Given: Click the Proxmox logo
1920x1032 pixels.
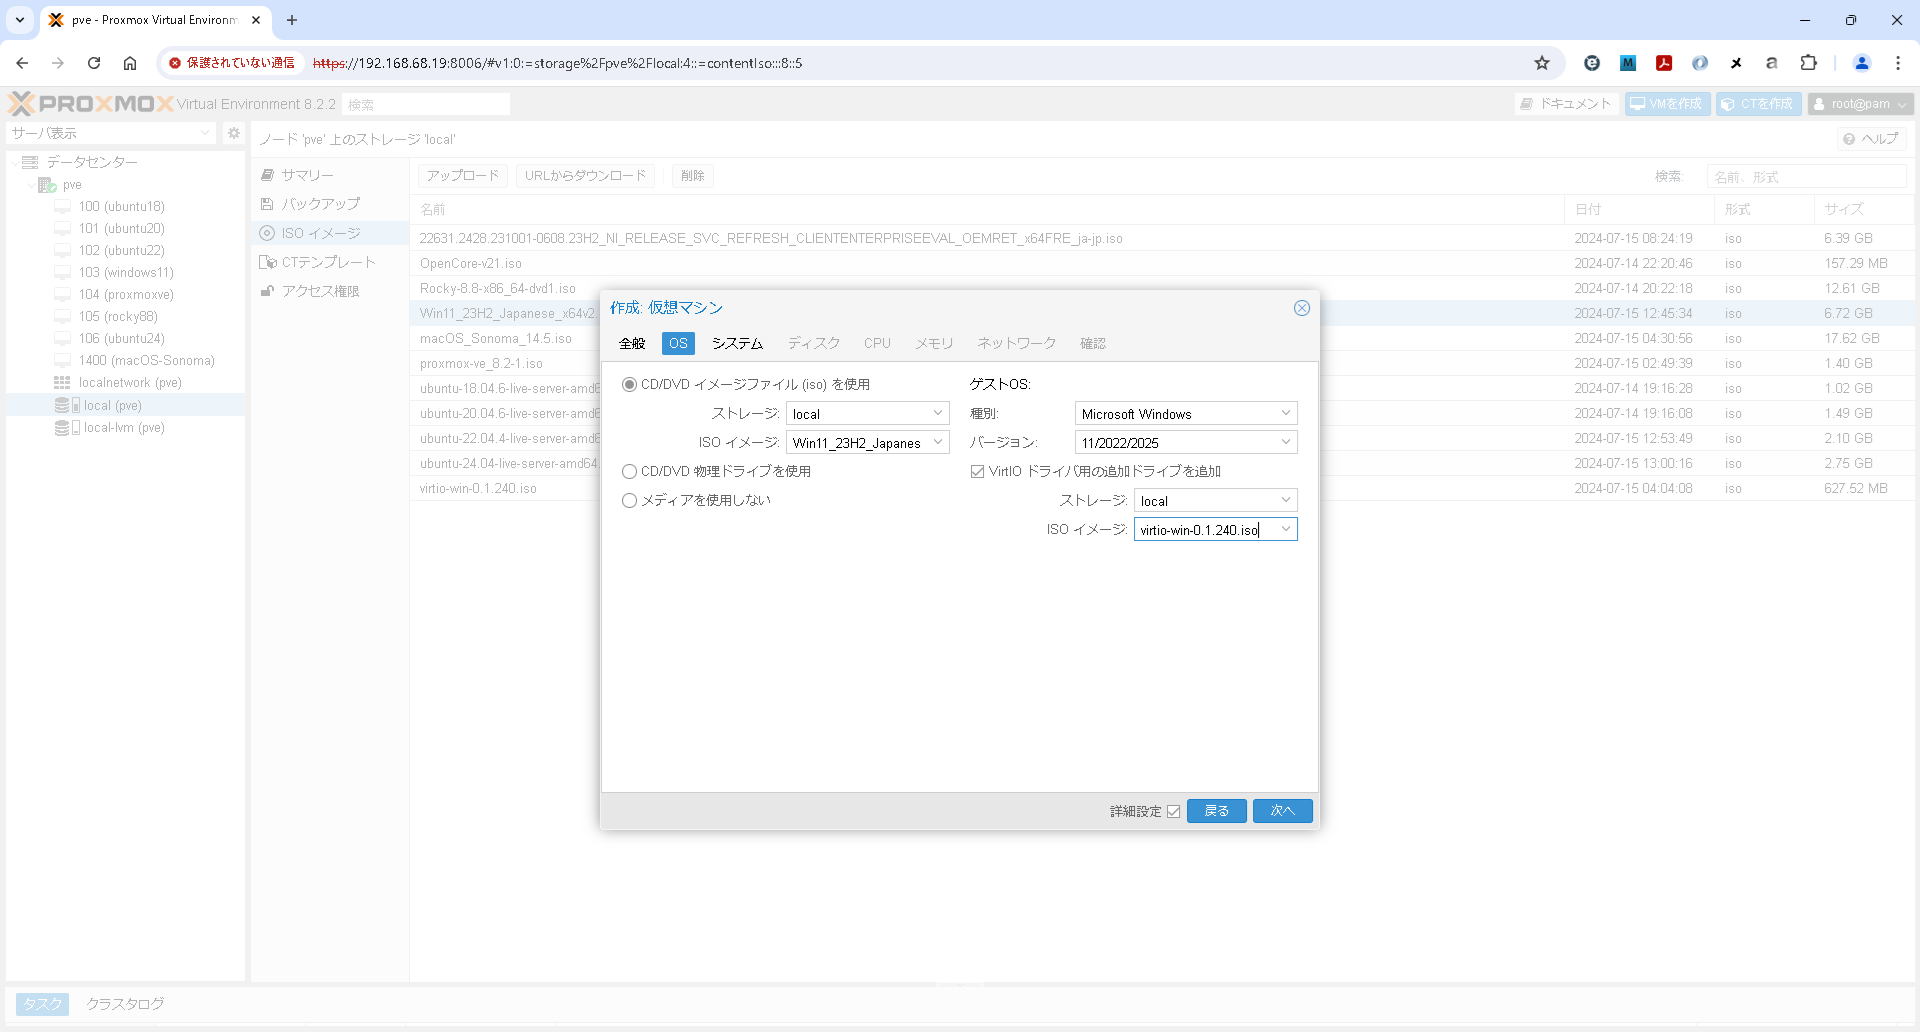Looking at the screenshot, I should (91, 104).
